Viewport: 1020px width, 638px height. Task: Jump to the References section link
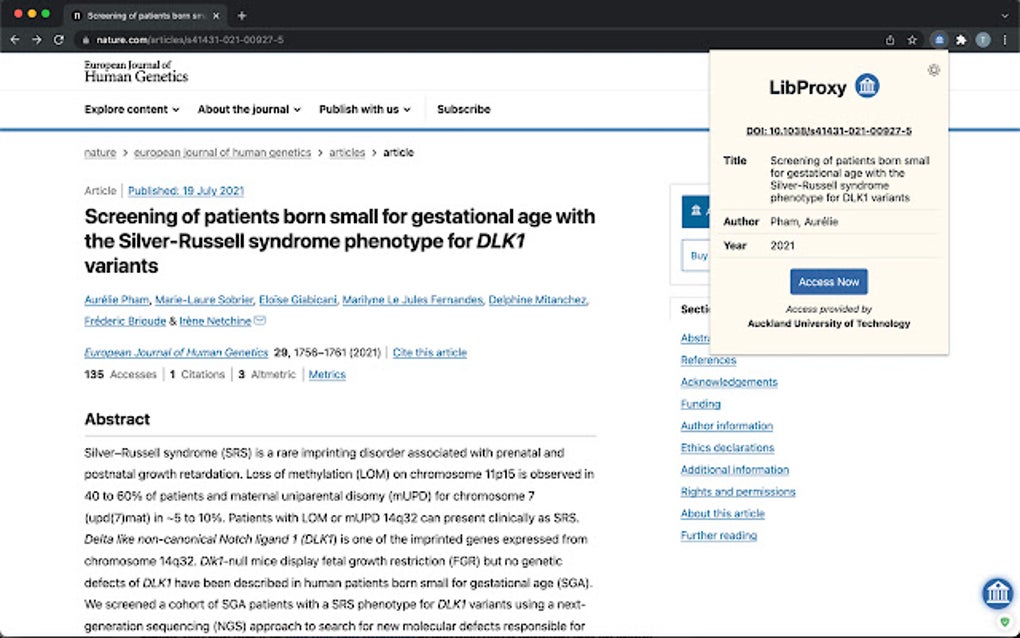(708, 360)
